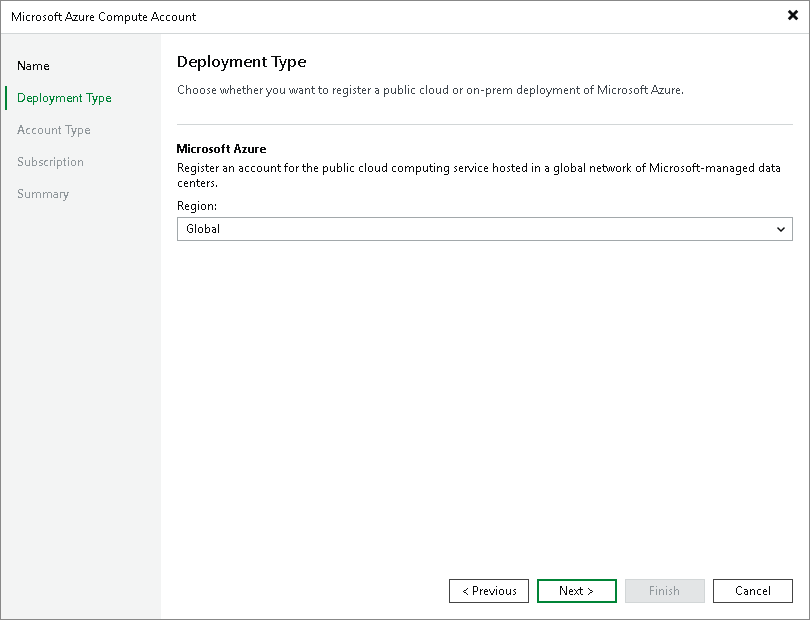Close the Microsoft Azure Compute Account dialog

coord(792,16)
